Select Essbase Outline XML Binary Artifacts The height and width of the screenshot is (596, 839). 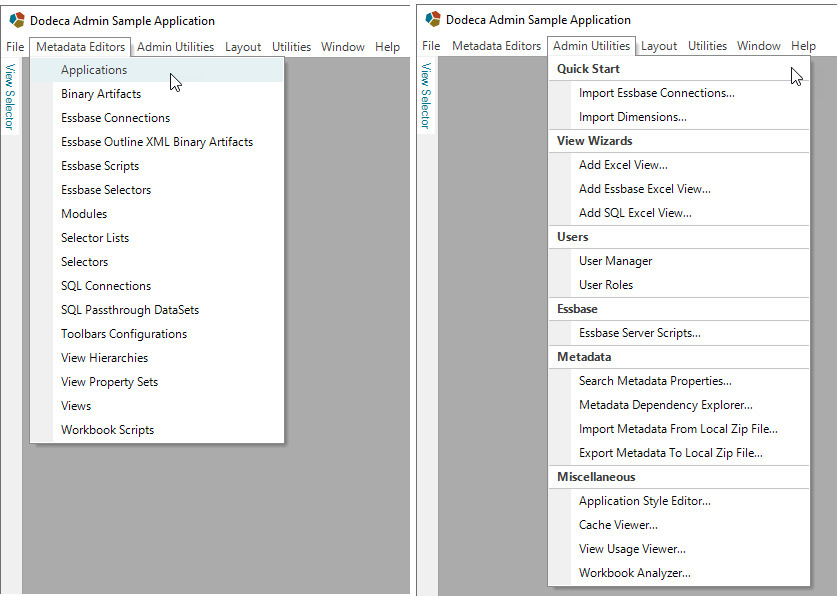point(157,142)
